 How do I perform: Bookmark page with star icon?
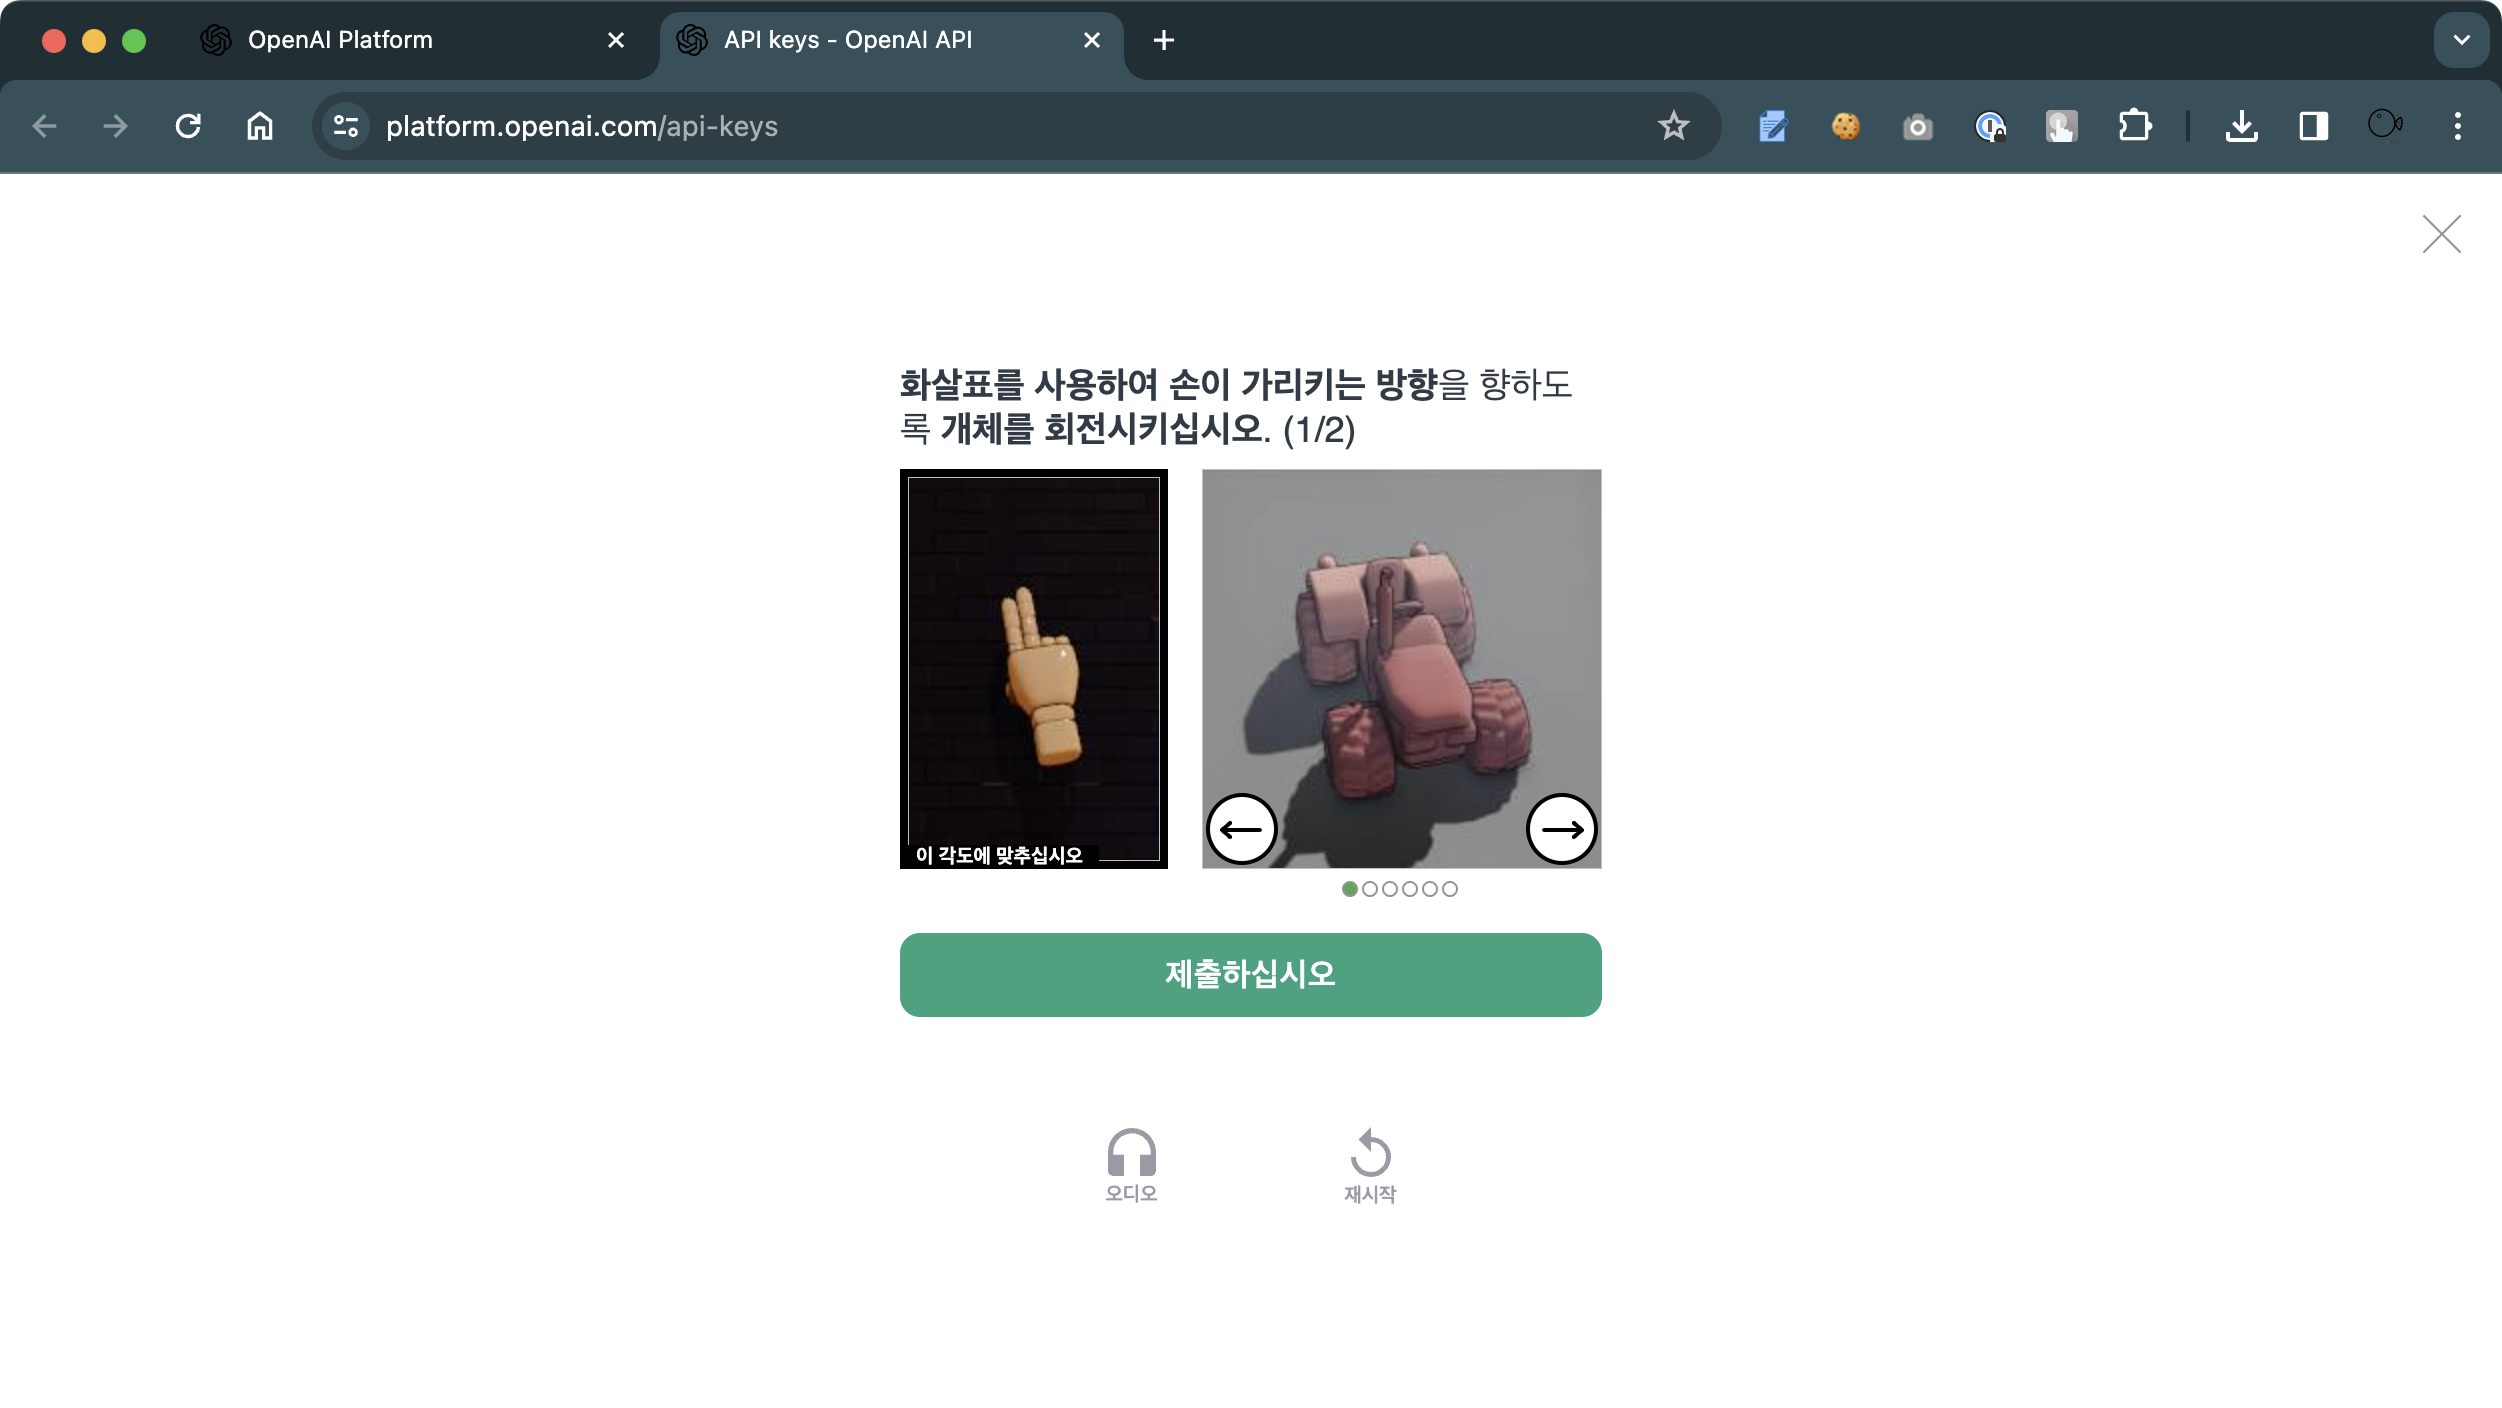pos(1673,126)
